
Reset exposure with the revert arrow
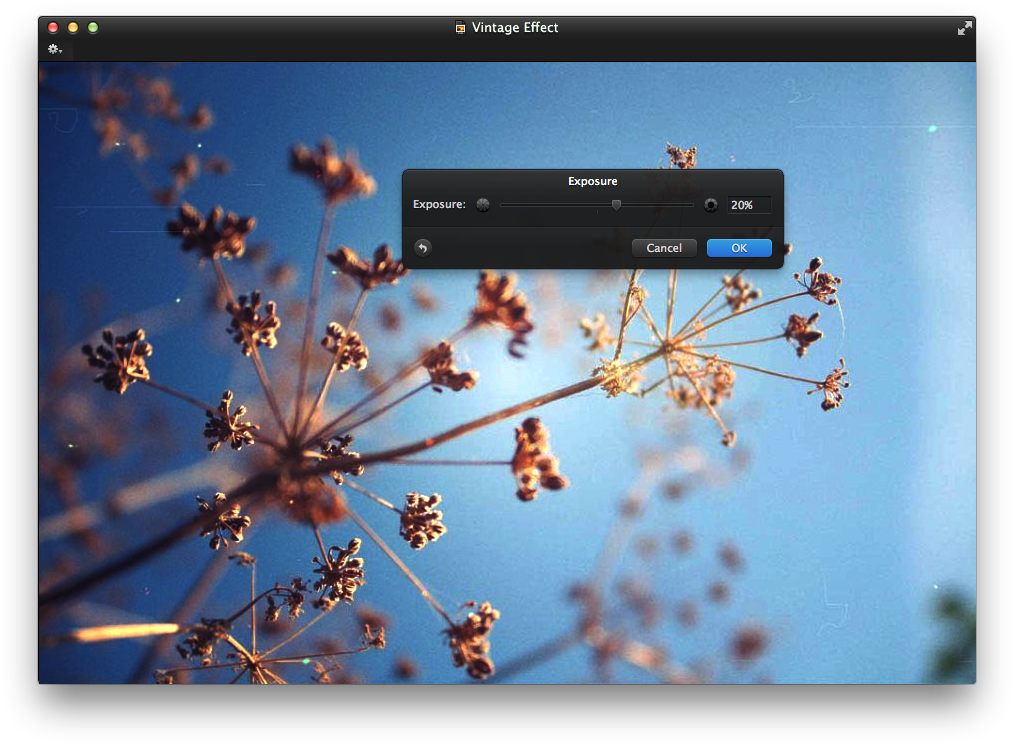click(423, 247)
